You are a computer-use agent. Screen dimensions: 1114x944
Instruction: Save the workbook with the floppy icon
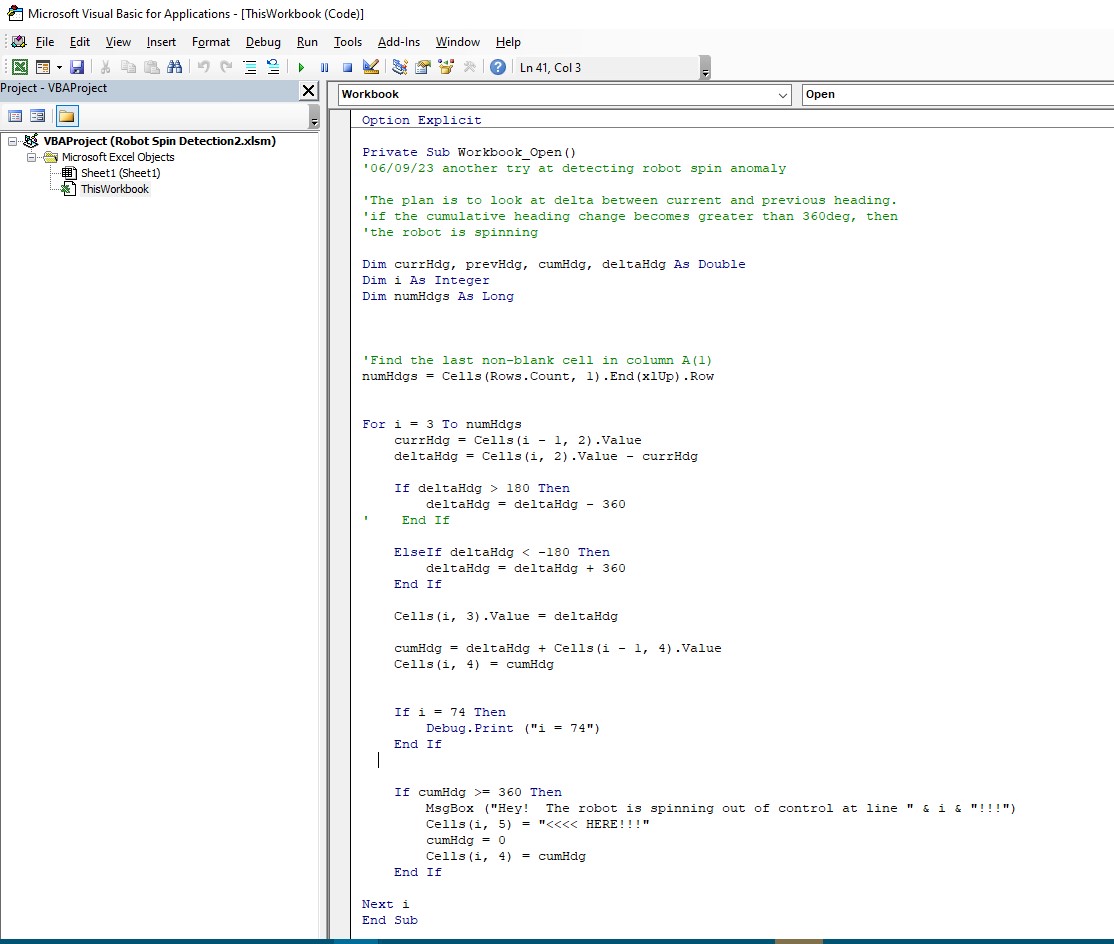[x=77, y=67]
